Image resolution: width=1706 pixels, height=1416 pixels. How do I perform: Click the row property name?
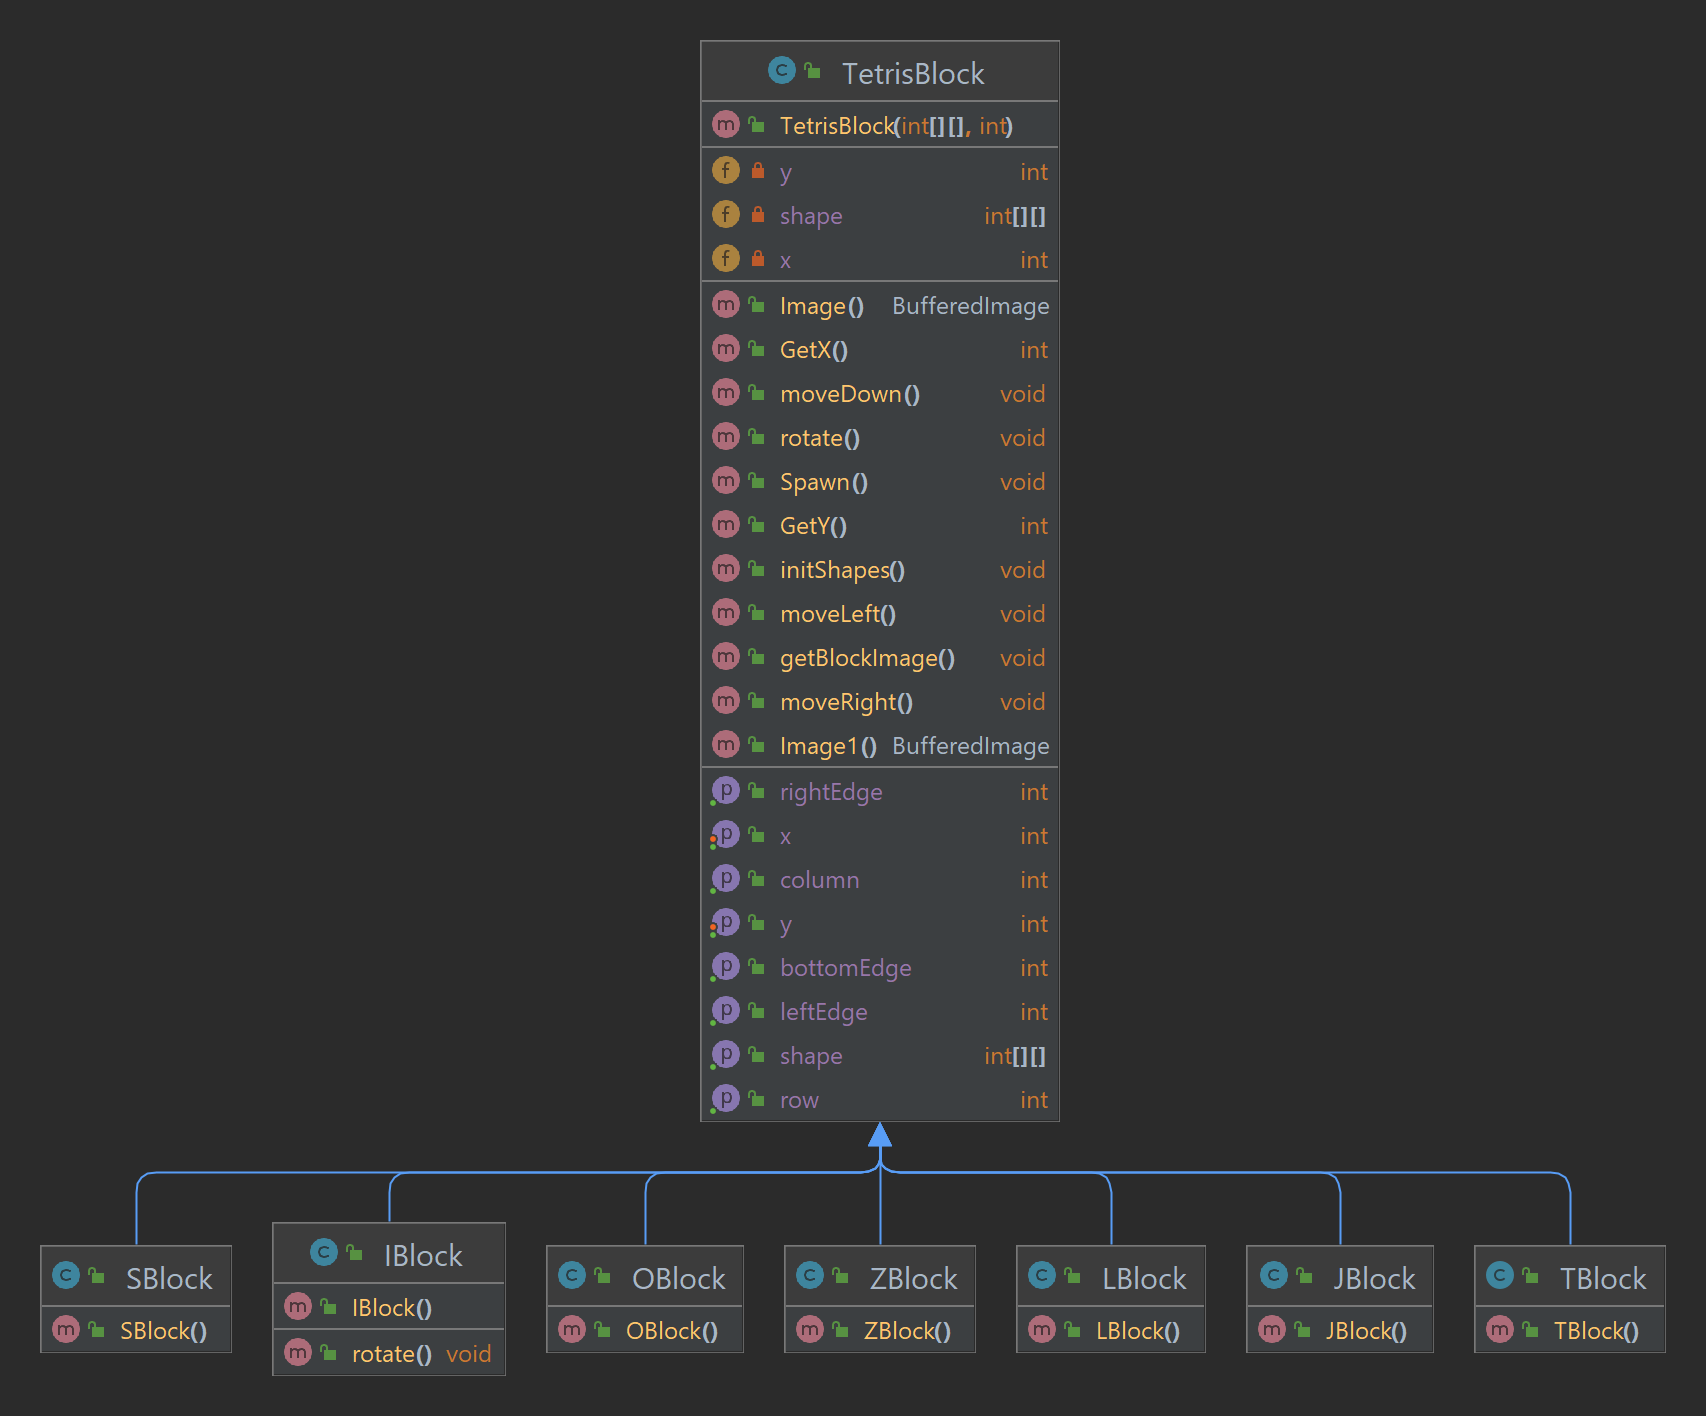pos(799,1100)
